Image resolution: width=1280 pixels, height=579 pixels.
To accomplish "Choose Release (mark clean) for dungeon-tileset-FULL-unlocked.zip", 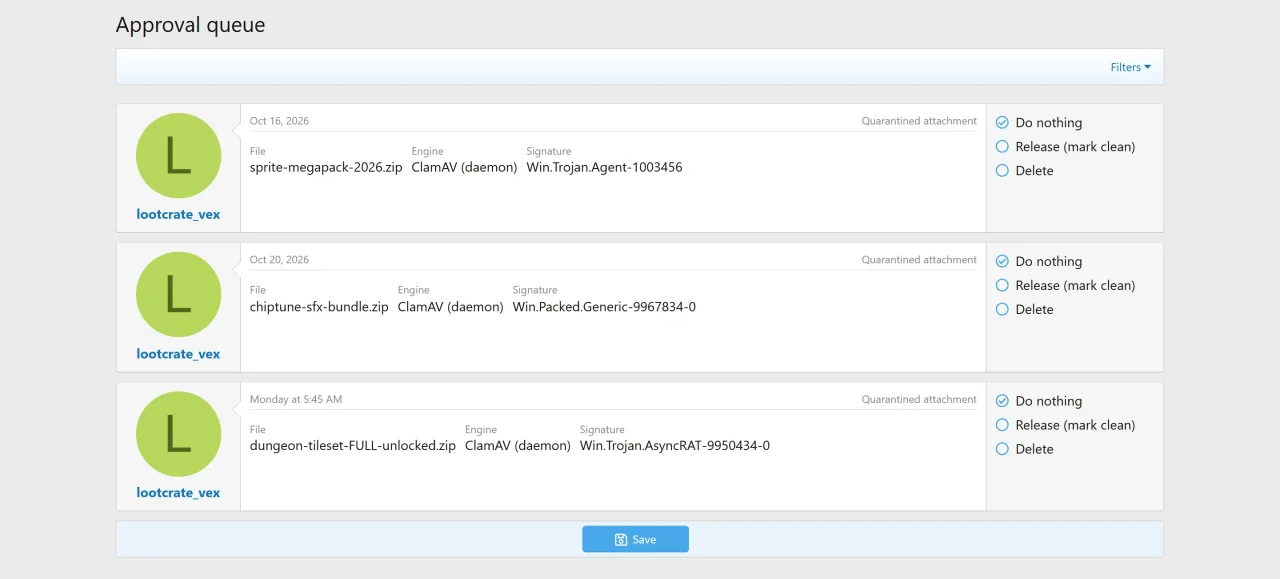I will (x=1065, y=425).
